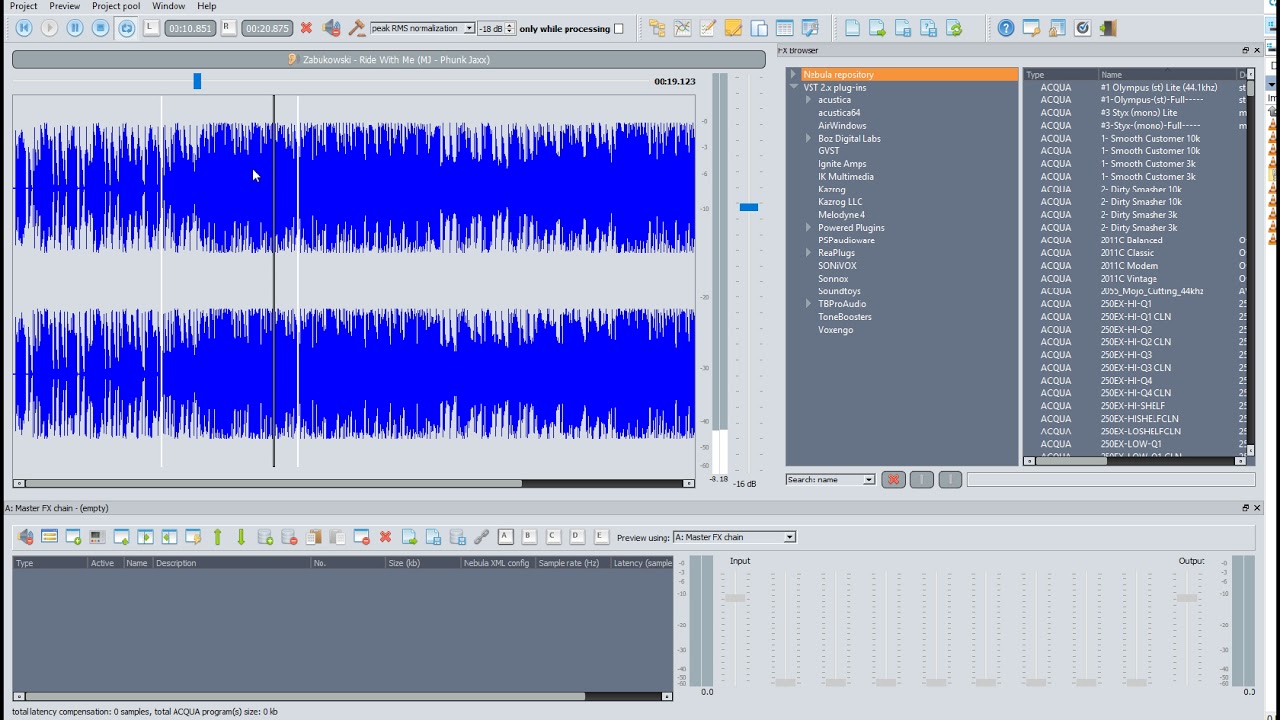Set the right R selection marker
Image resolution: width=1280 pixels, height=720 pixels.
pyautogui.click(x=228, y=28)
